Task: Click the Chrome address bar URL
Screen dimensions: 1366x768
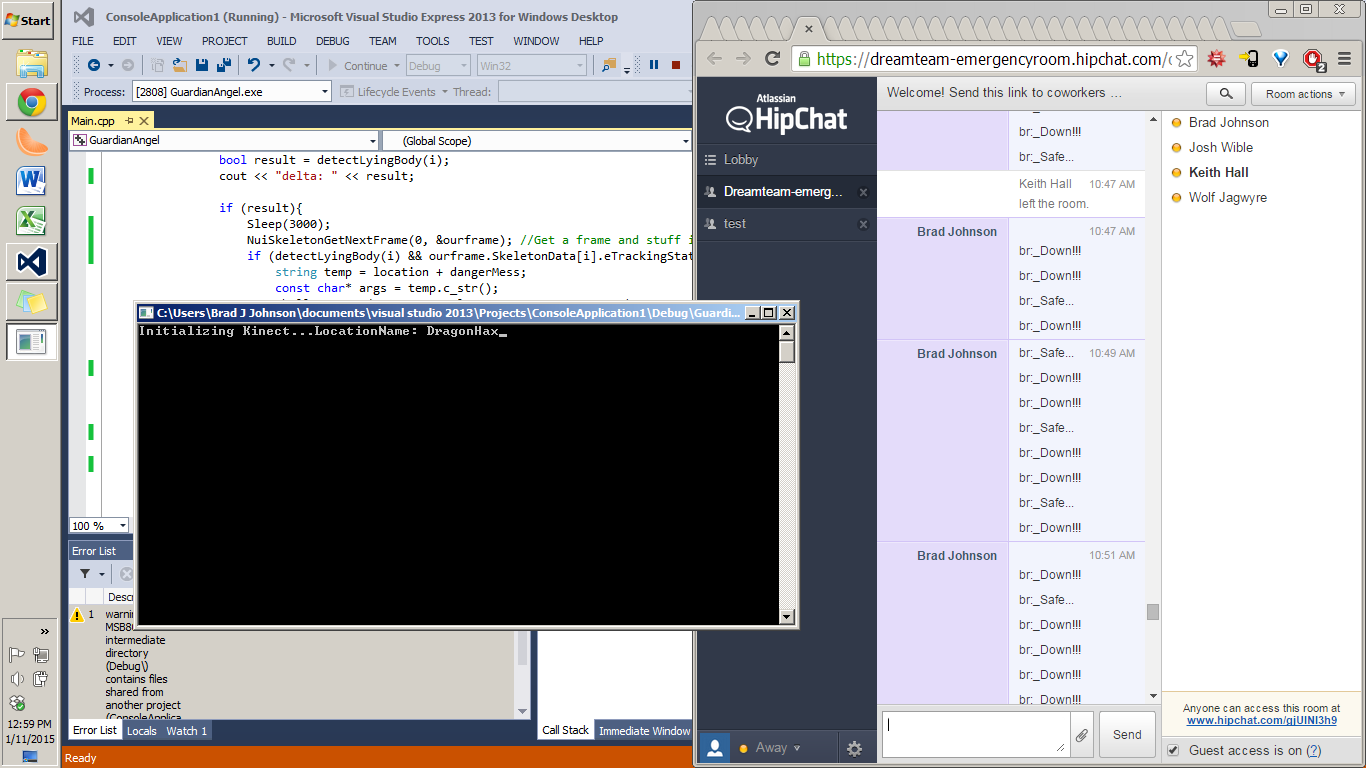Action: click(x=994, y=59)
